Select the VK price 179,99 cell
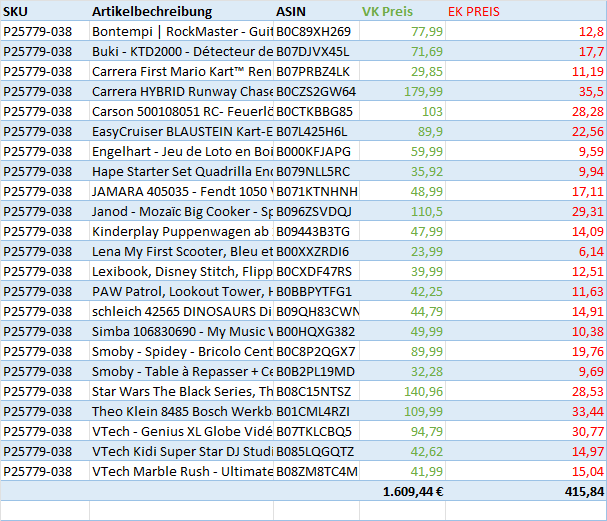Image resolution: width=607 pixels, height=521 pixels. click(402, 91)
